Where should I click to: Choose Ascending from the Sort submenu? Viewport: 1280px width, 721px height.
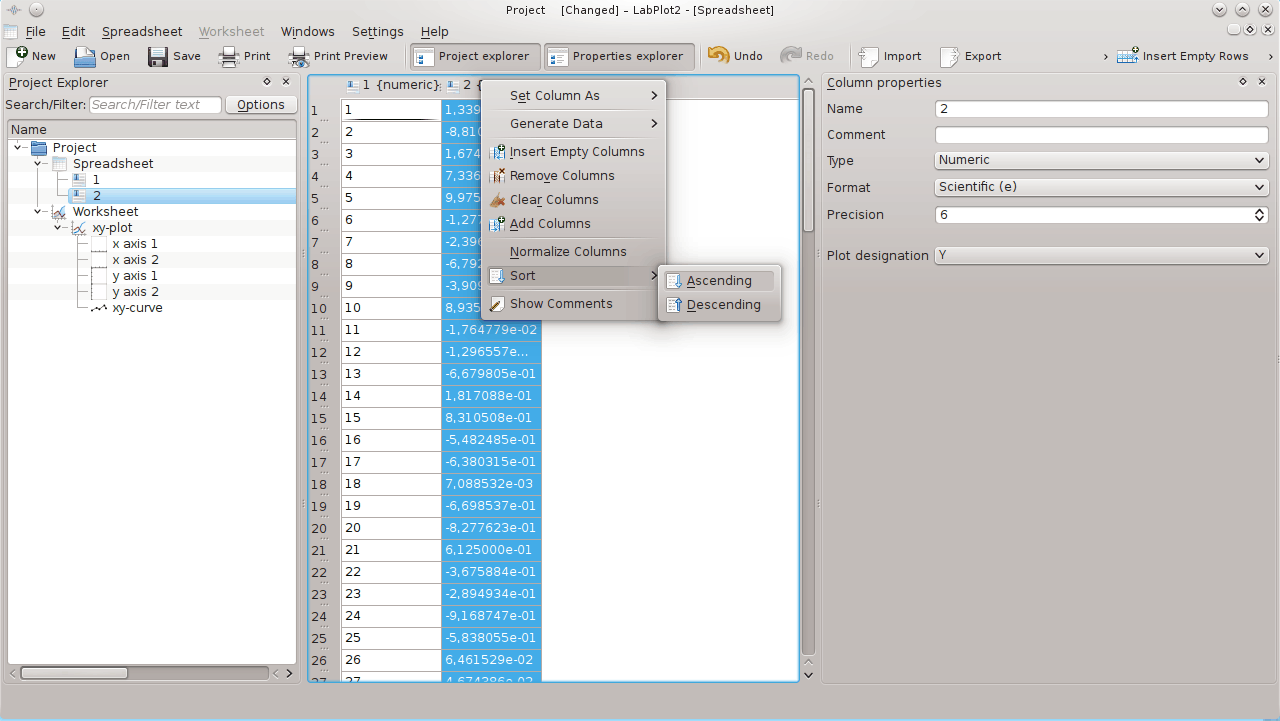(x=718, y=281)
